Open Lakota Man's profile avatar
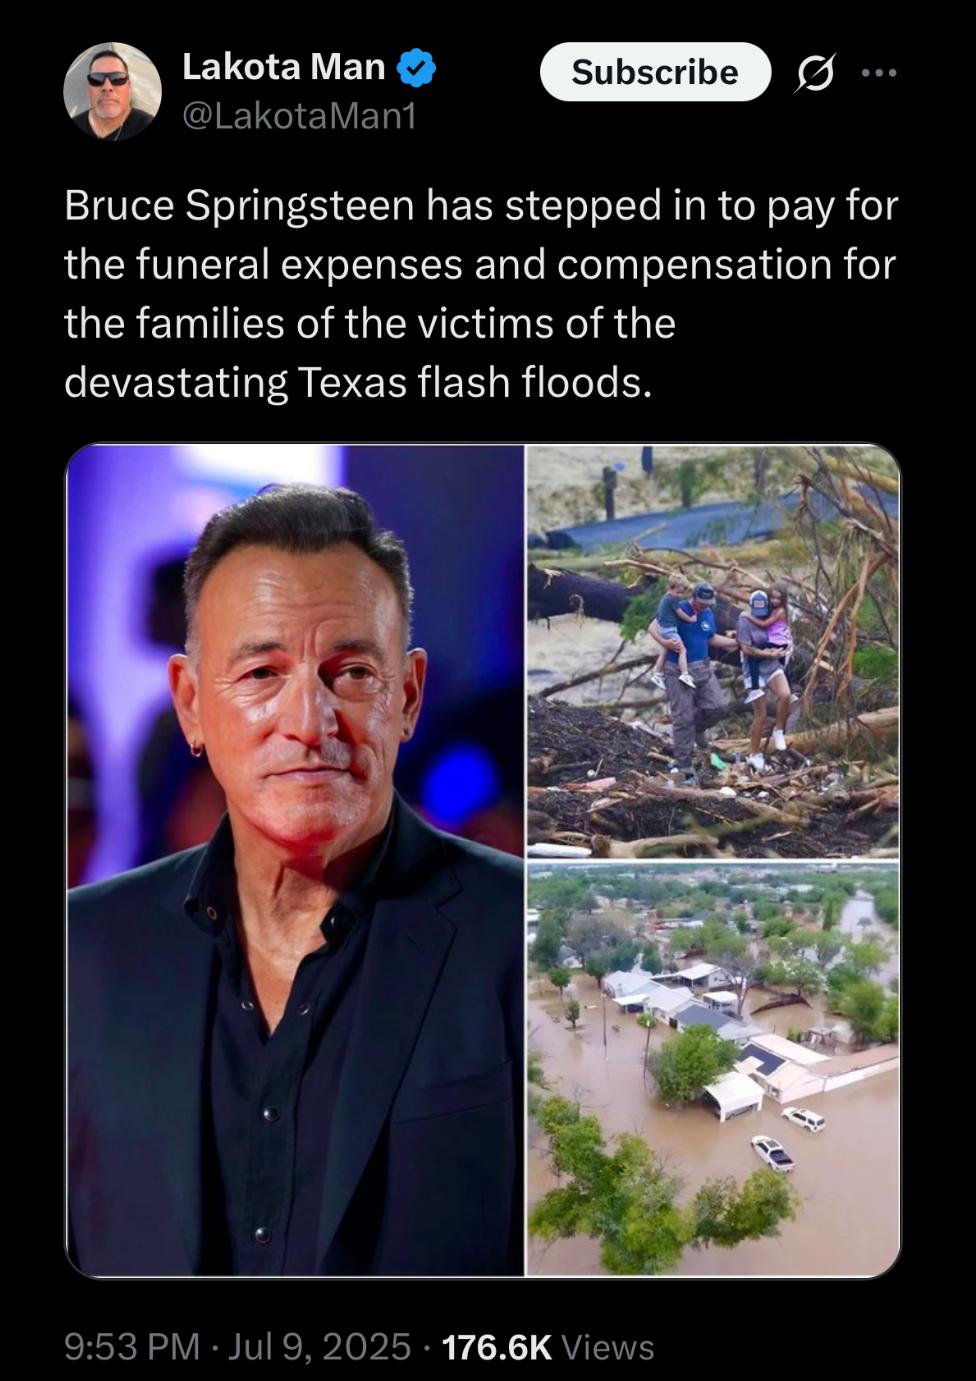This screenshot has height=1381, width=976. click(x=112, y=91)
